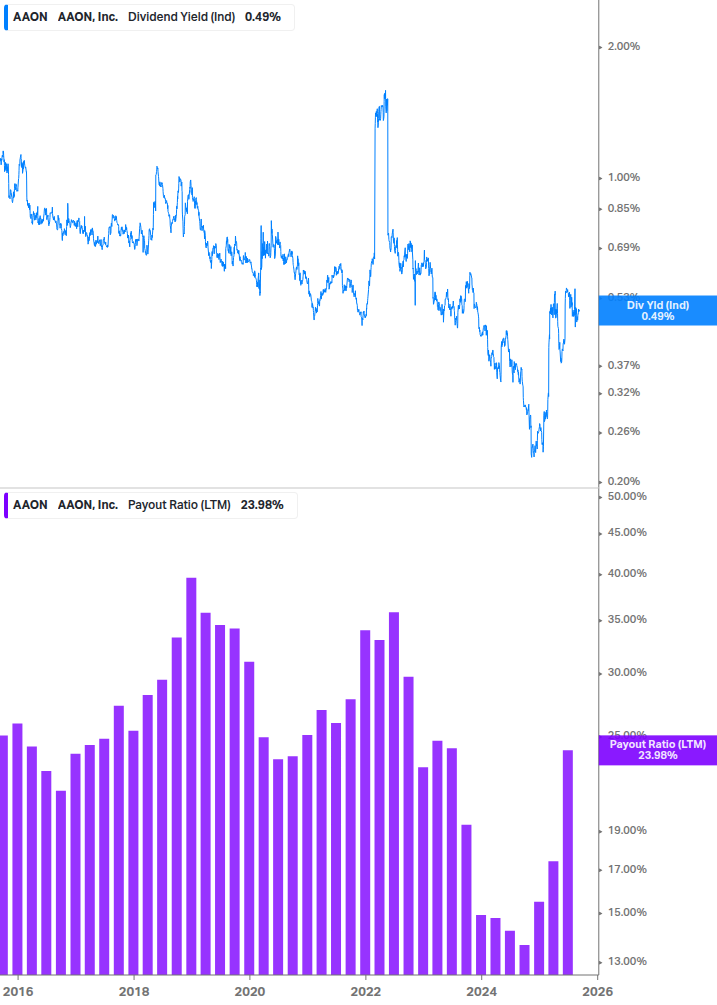This screenshot has width=717, height=1005.
Task: Click the 'Dividend Yield (Ind)' legend label
Action: click(181, 17)
